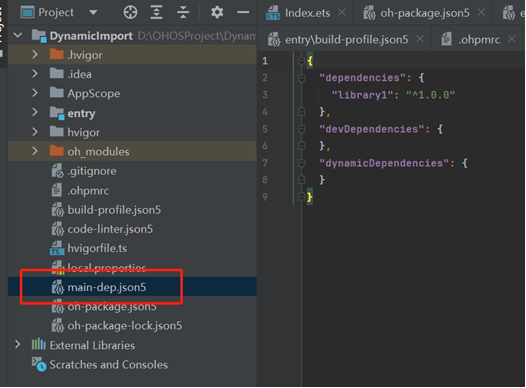Viewport: 526px width, 388px height.
Task: Switch to the .ohpmrc editor tab
Action: point(479,40)
